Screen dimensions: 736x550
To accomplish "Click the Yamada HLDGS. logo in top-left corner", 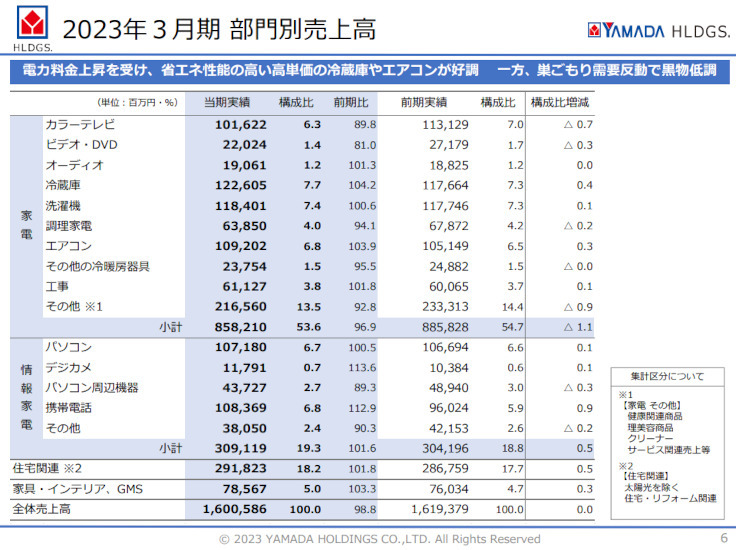I will (x=33, y=27).
